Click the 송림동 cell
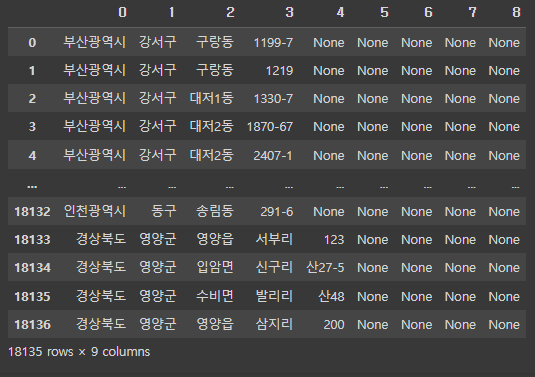Screen dimensions: 535x377 coord(215,211)
